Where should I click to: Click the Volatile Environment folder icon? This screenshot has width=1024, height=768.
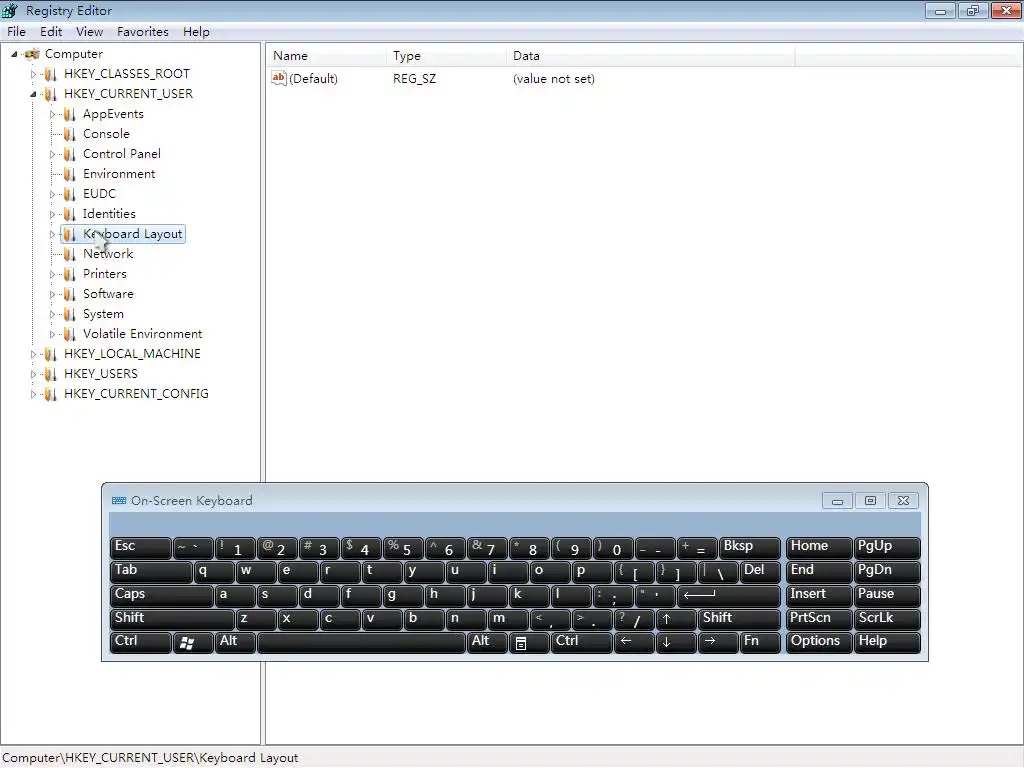point(69,334)
